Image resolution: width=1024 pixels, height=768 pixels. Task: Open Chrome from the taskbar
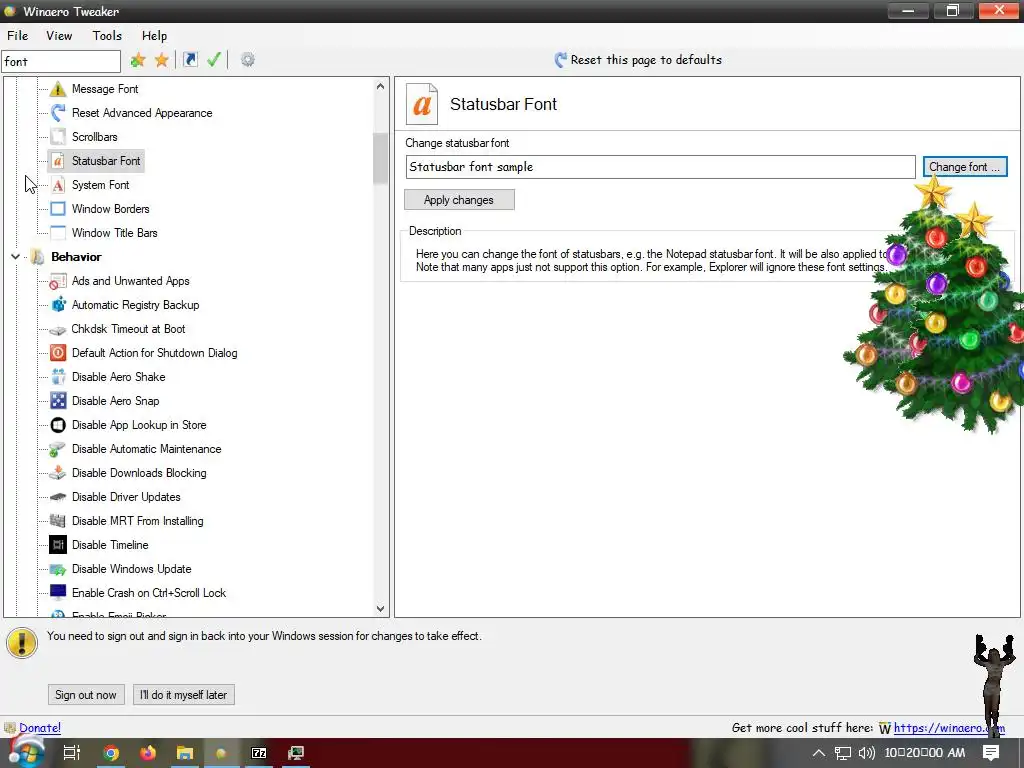(111, 753)
